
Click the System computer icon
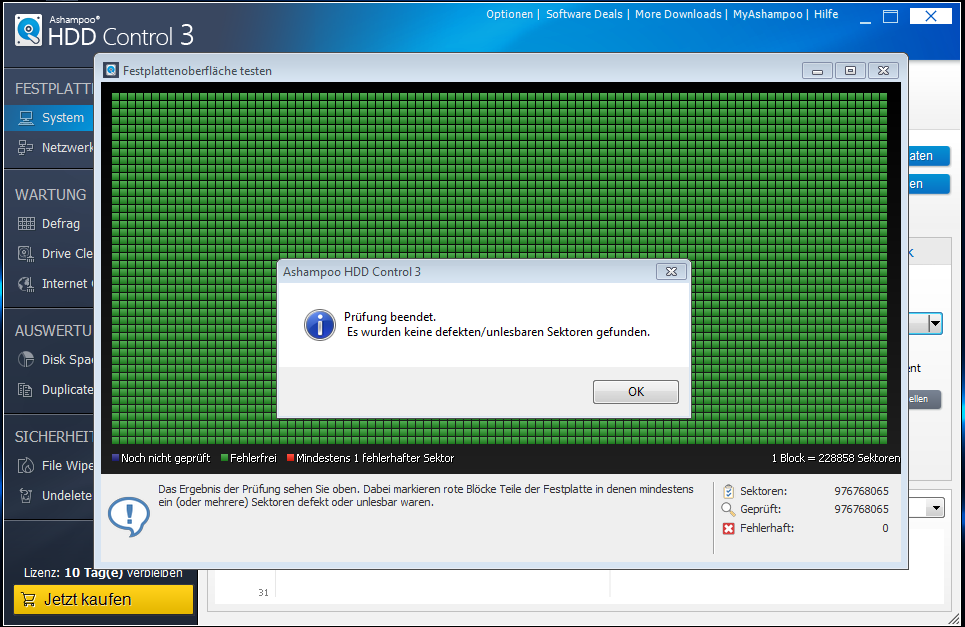[26, 118]
